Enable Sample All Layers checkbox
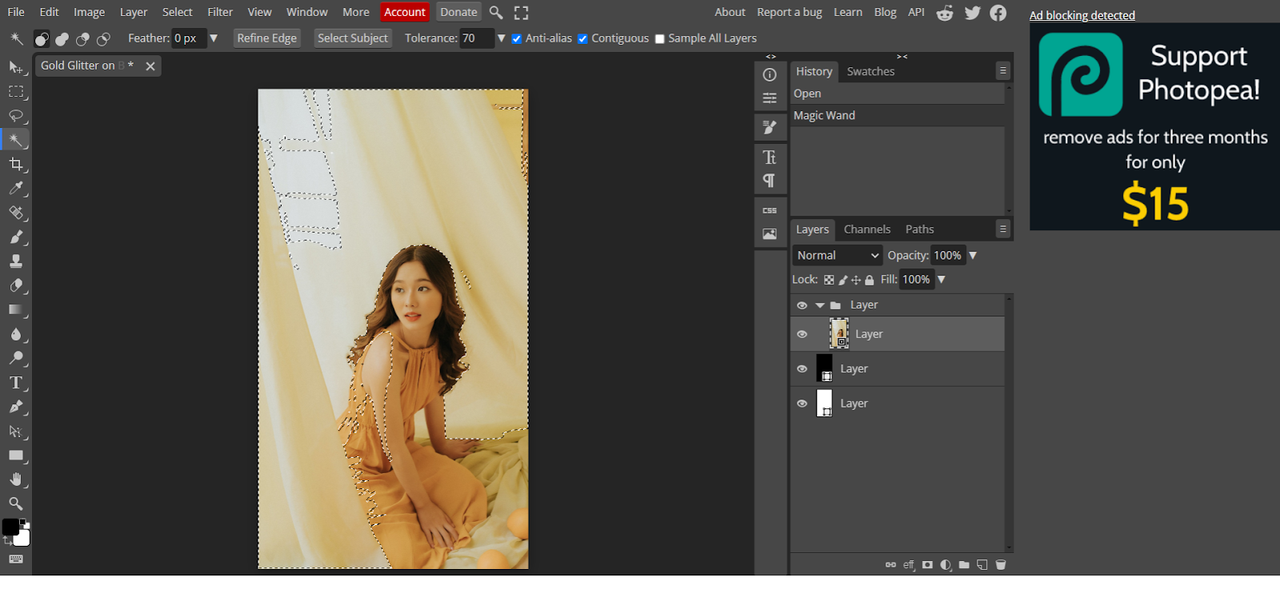1280x601 pixels. point(659,39)
